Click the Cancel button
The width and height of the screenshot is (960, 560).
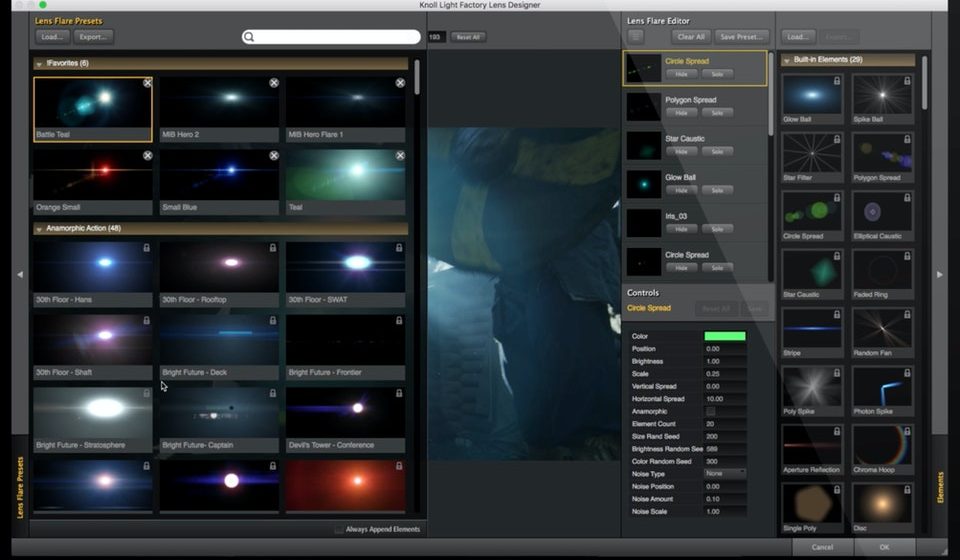(x=822, y=547)
